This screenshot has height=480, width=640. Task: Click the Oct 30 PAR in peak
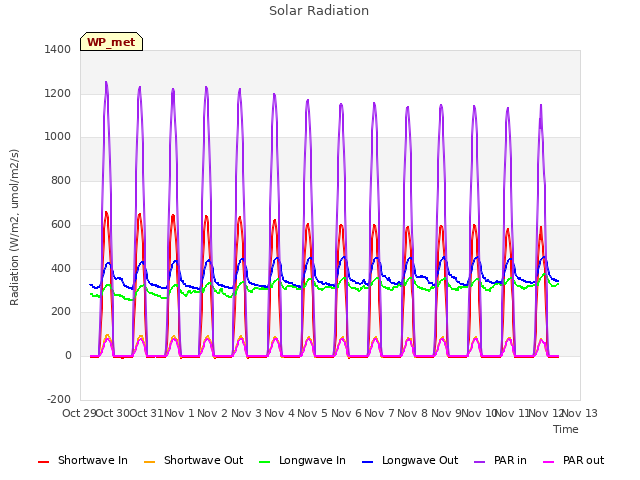(106, 83)
